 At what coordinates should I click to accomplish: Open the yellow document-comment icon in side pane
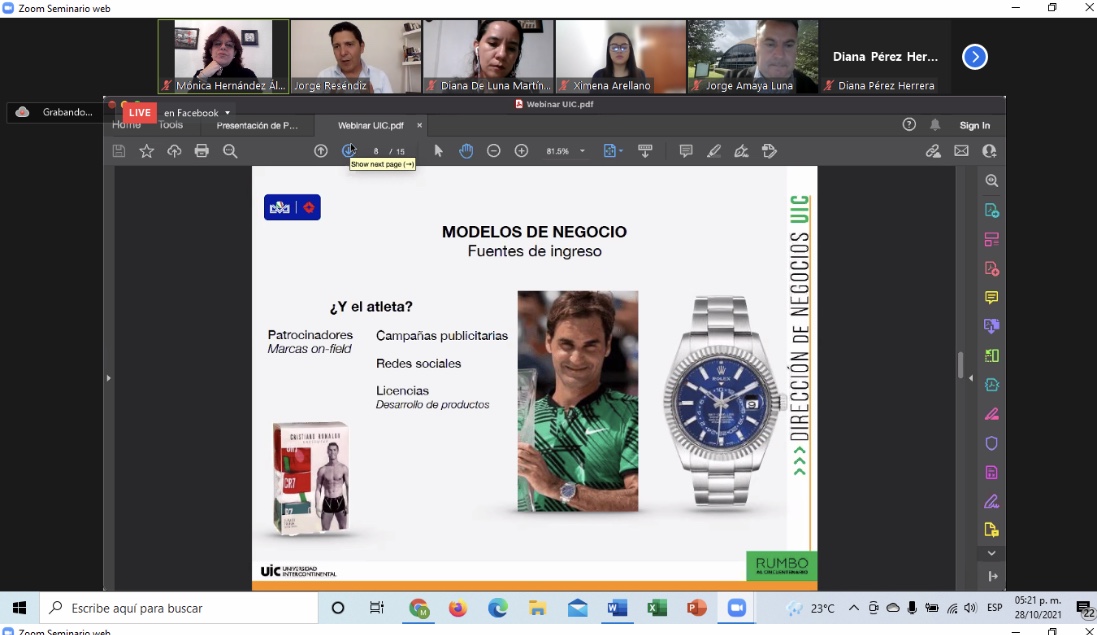click(991, 530)
